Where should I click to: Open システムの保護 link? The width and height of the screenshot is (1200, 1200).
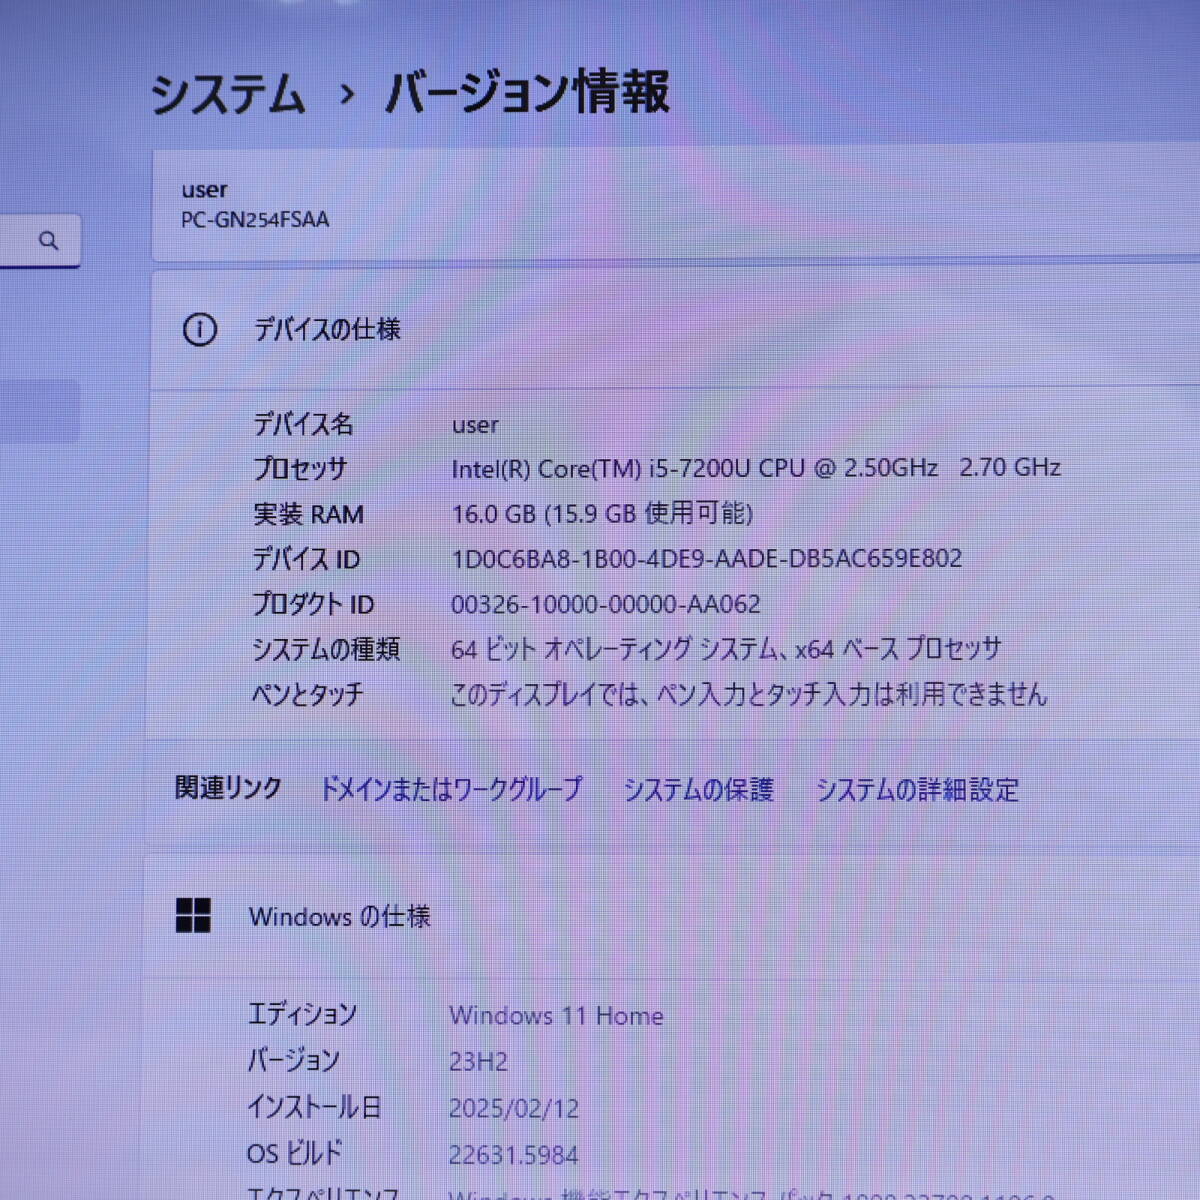pyautogui.click(x=699, y=790)
